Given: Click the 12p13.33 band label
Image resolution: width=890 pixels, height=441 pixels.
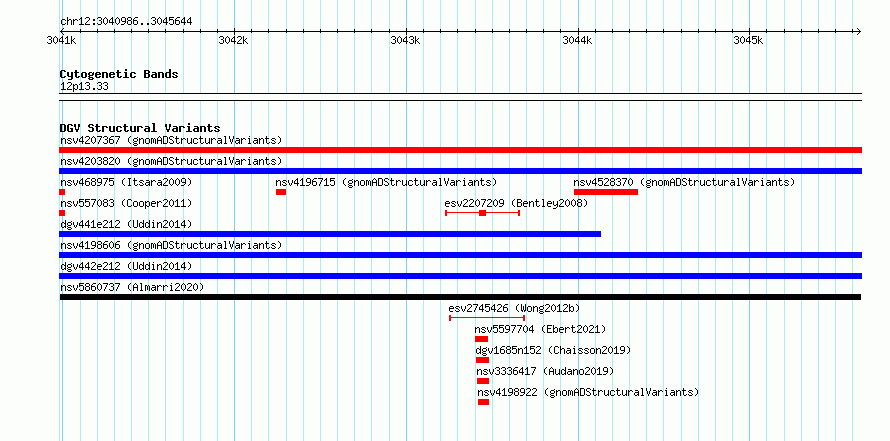Looking at the screenshot, I should (x=84, y=87).
